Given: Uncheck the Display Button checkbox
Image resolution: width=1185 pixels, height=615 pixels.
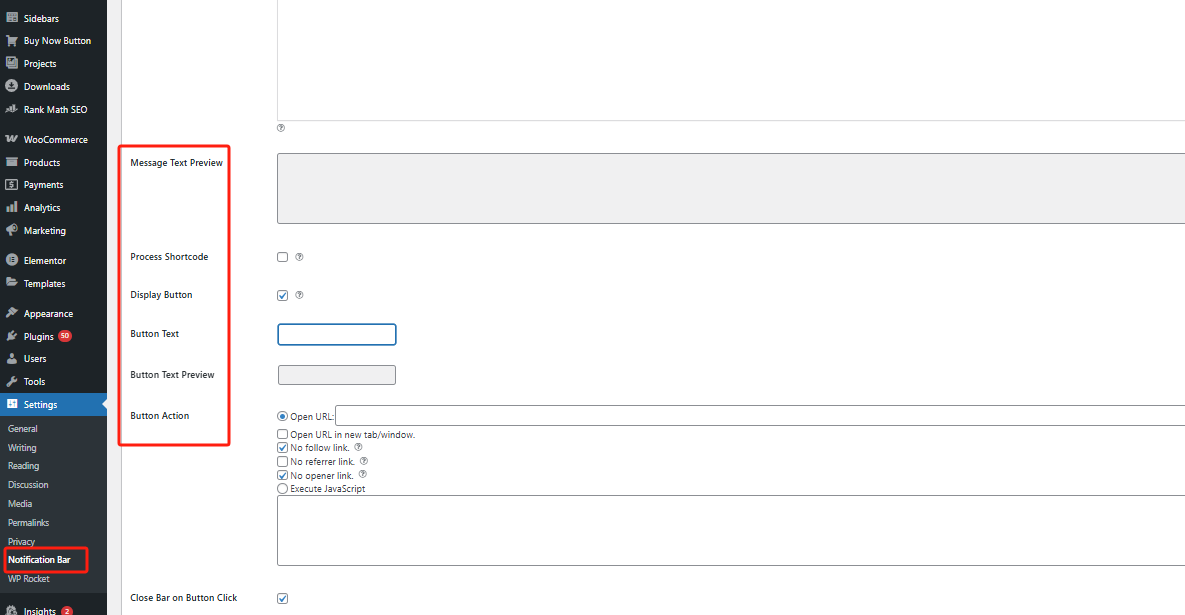Looking at the screenshot, I should tap(283, 295).
